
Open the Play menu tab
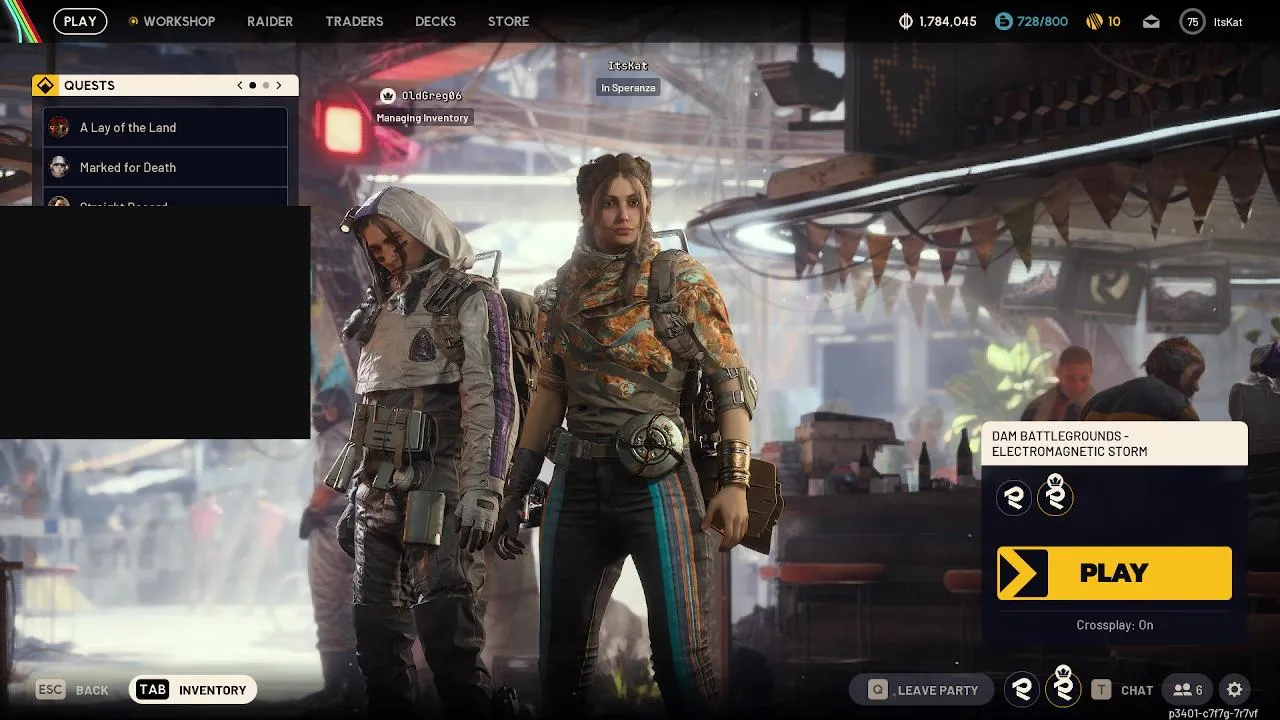[x=80, y=21]
